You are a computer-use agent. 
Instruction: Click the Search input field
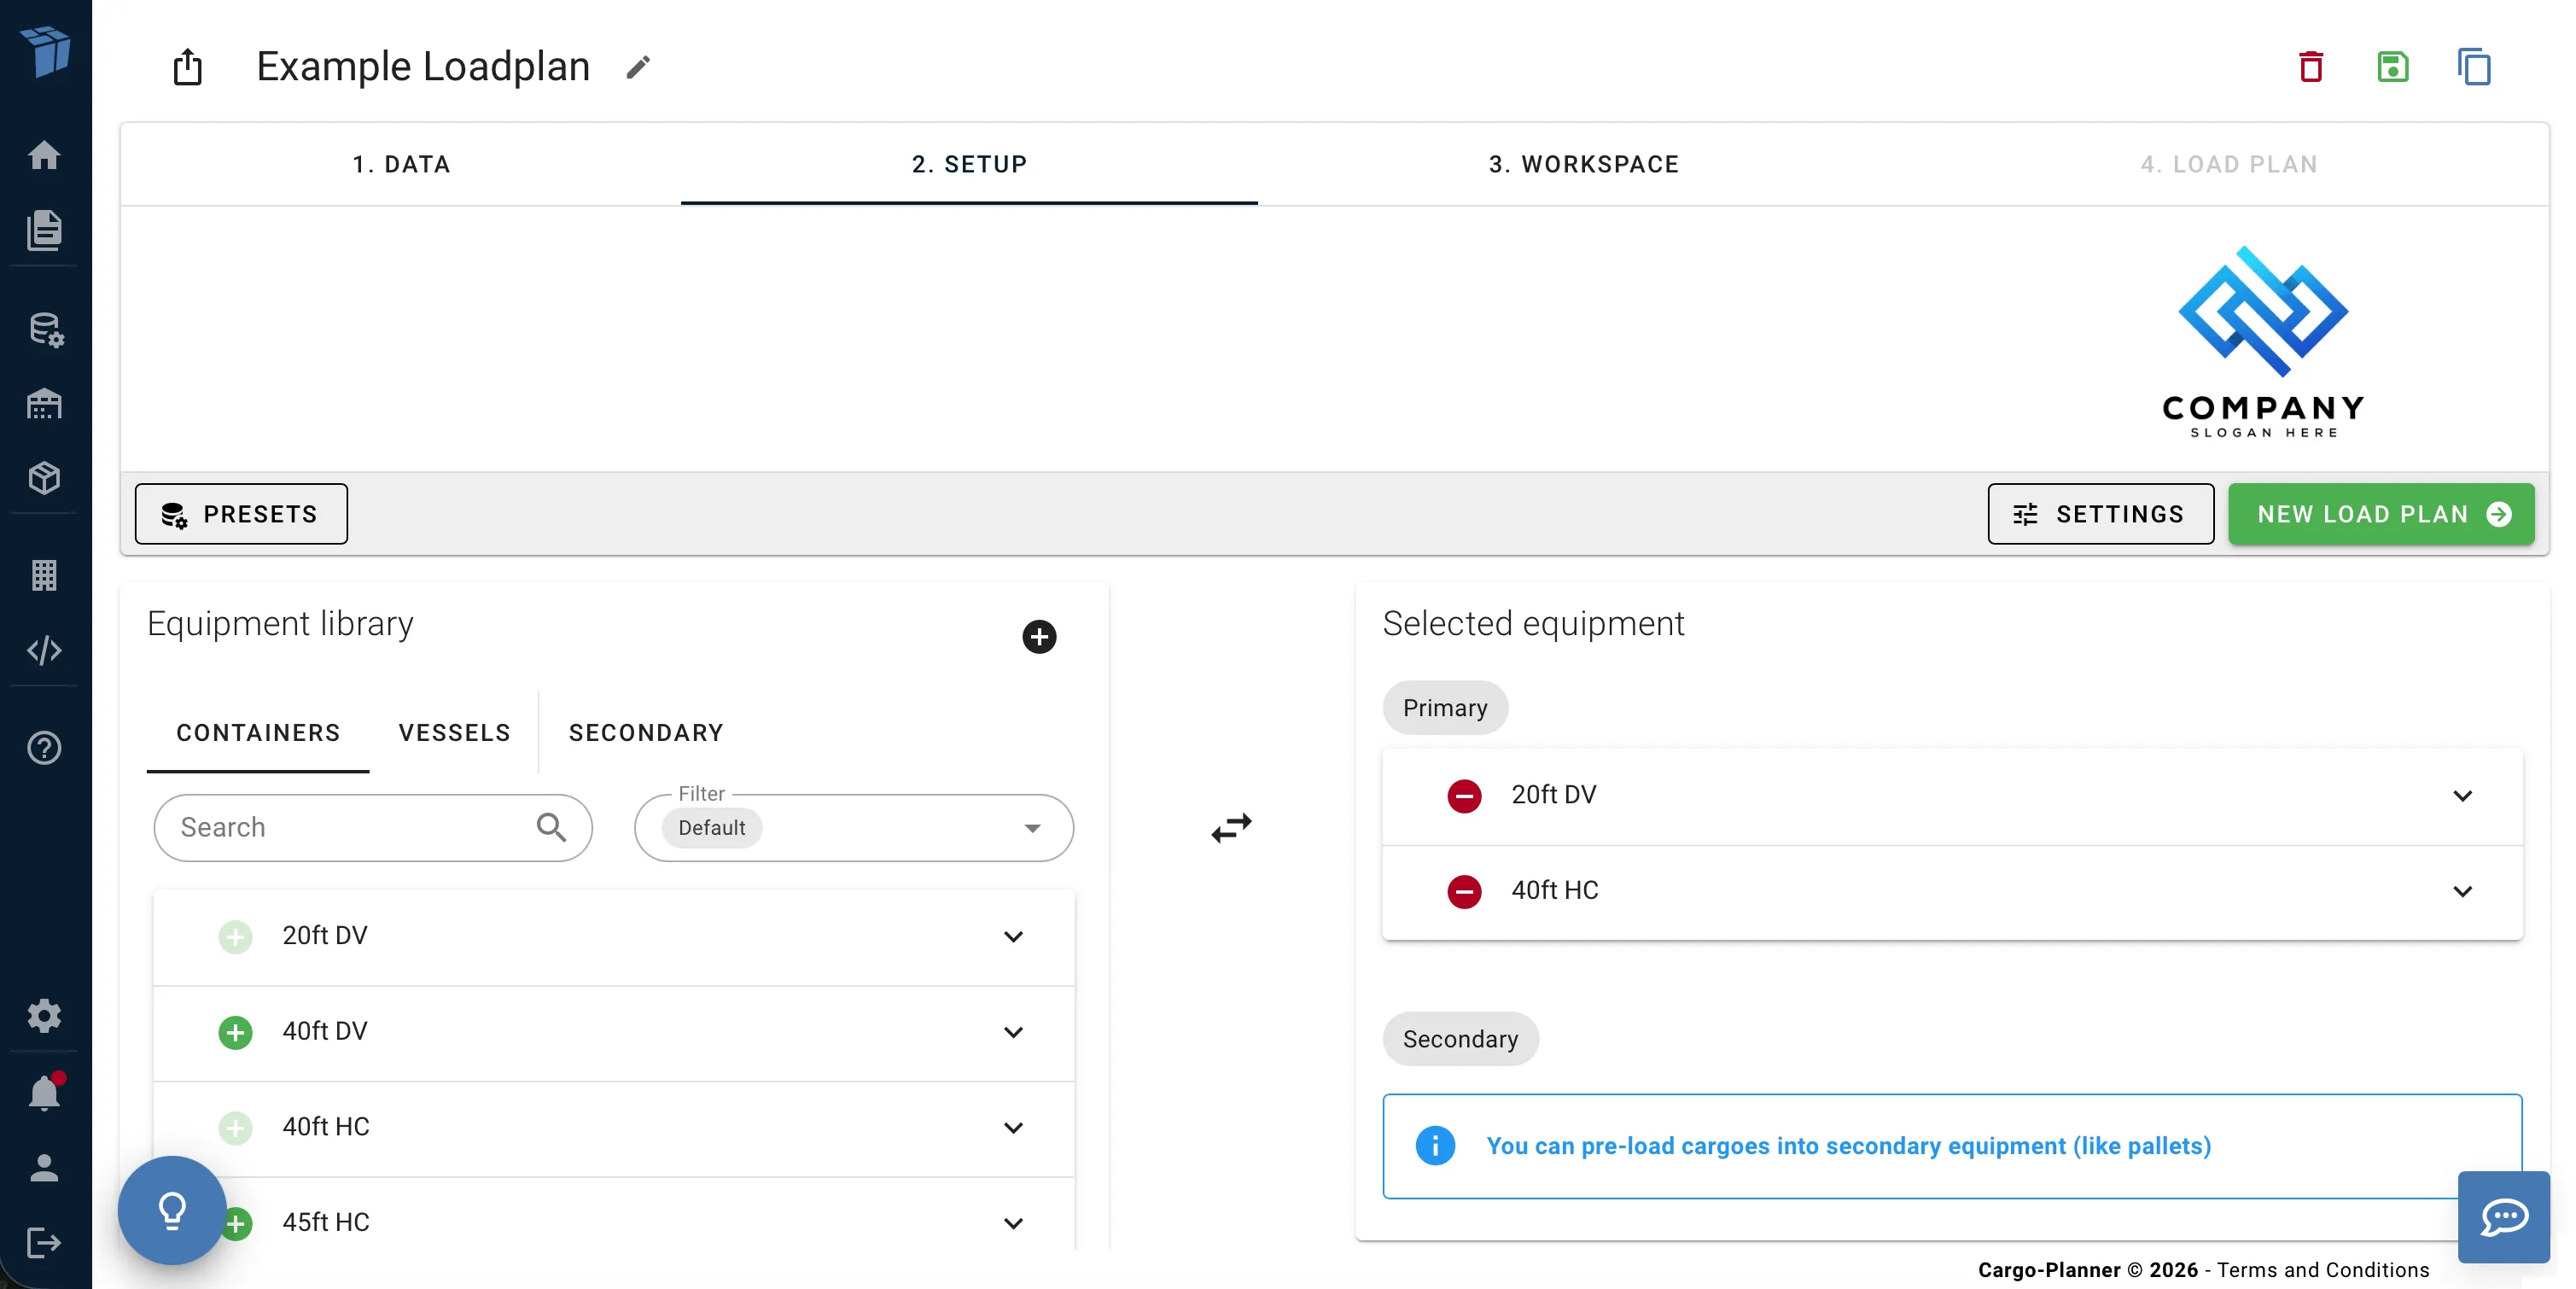[x=373, y=828]
